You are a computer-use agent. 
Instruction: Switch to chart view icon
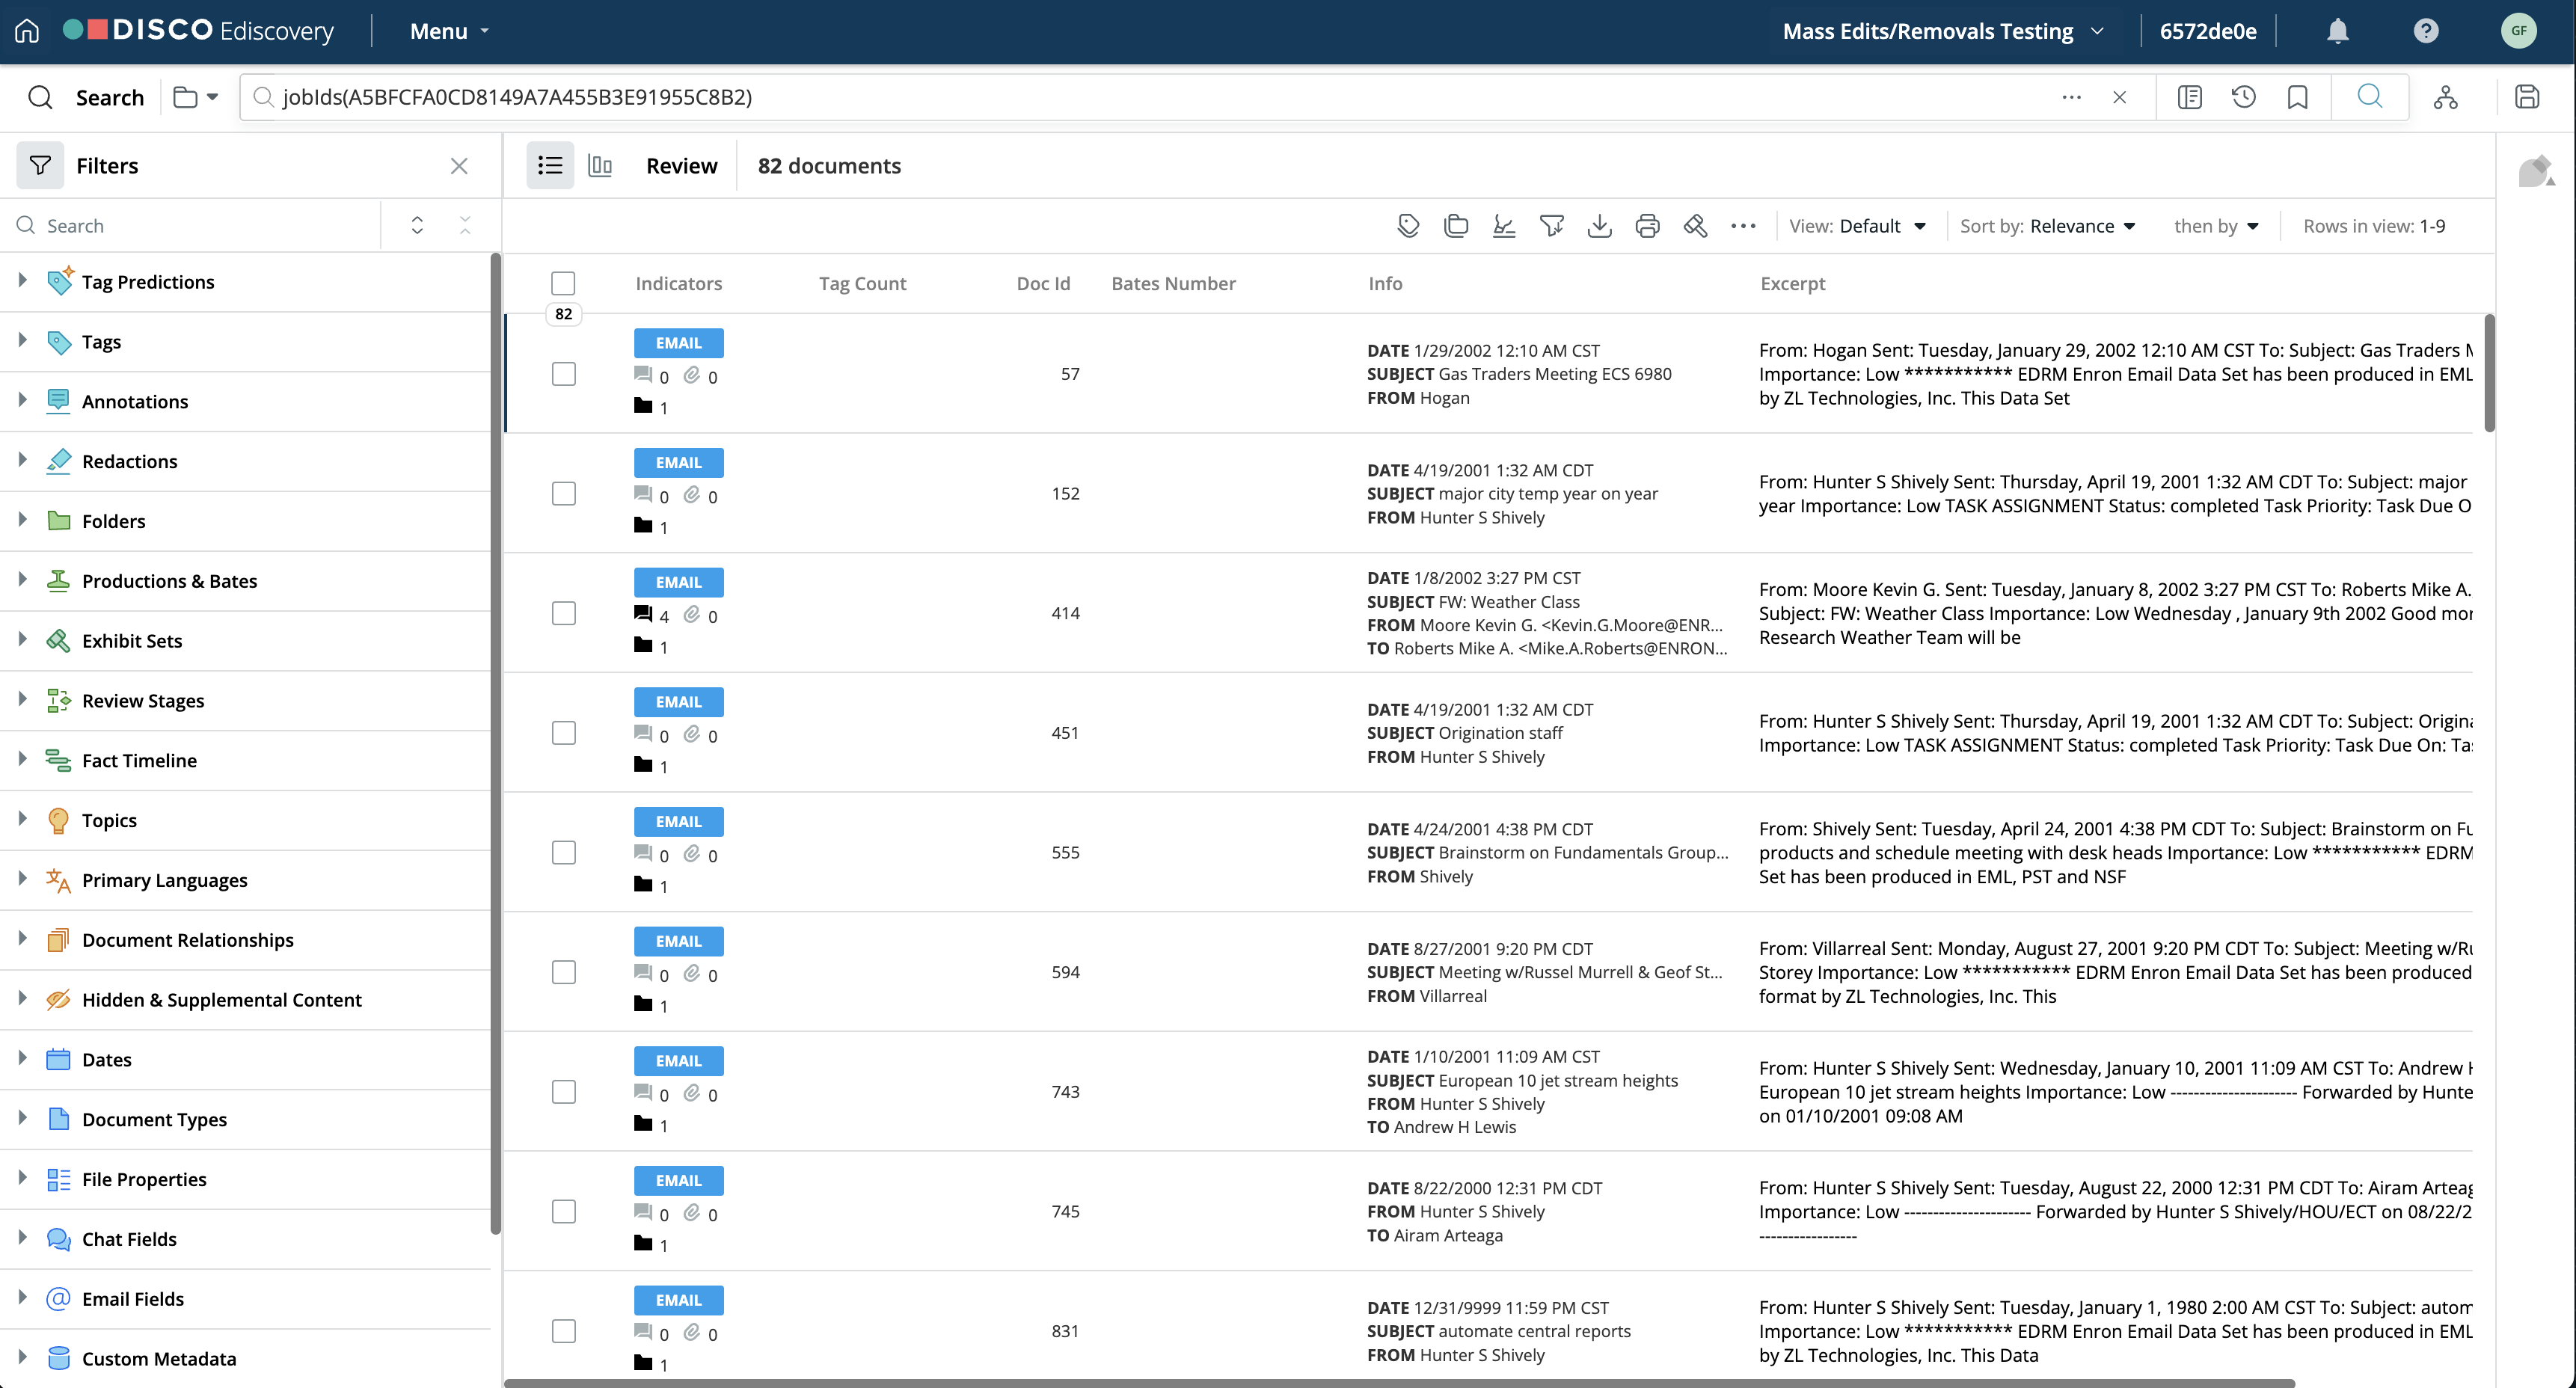click(x=600, y=165)
